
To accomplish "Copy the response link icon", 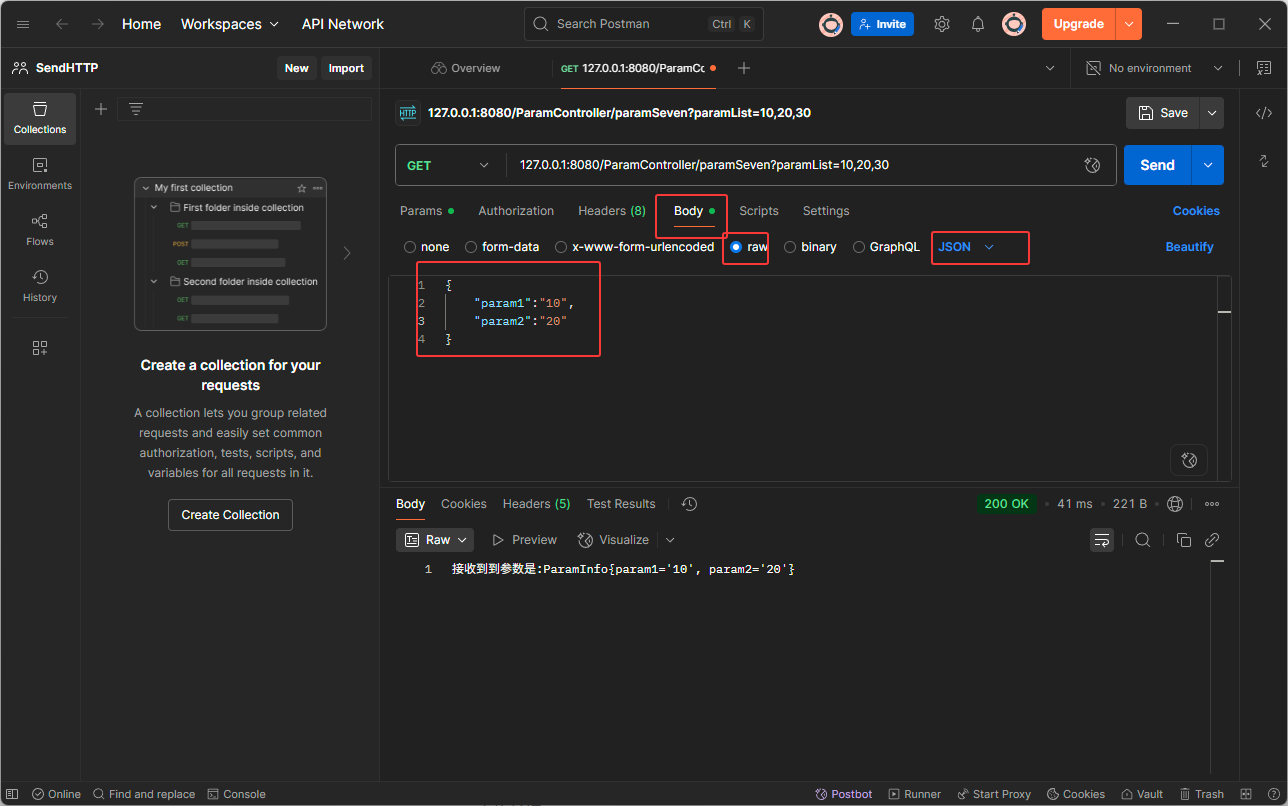I will [x=1212, y=540].
